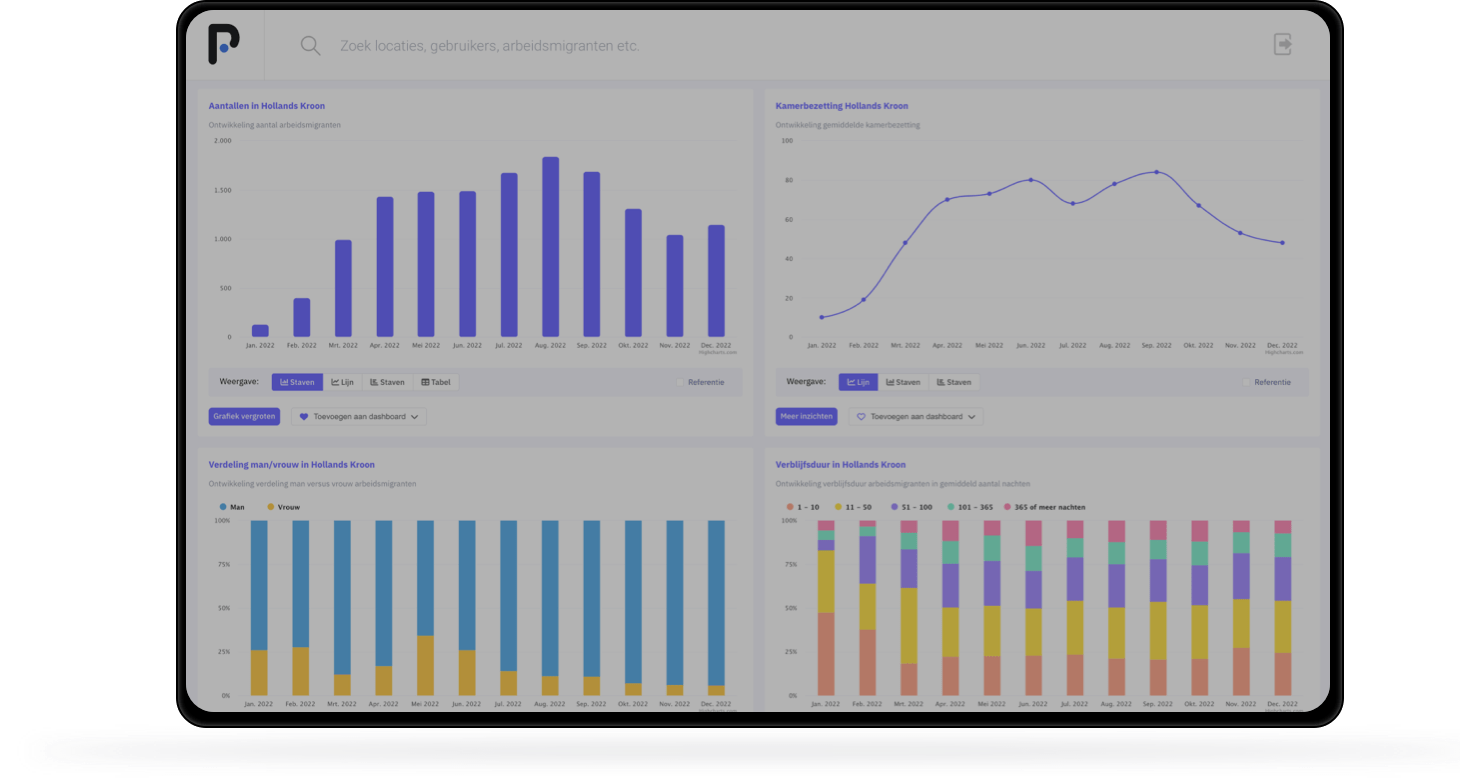Image resolution: width=1460 pixels, height=784 pixels.
Task: Click the Grafiek vergroten button
Action: (x=244, y=416)
